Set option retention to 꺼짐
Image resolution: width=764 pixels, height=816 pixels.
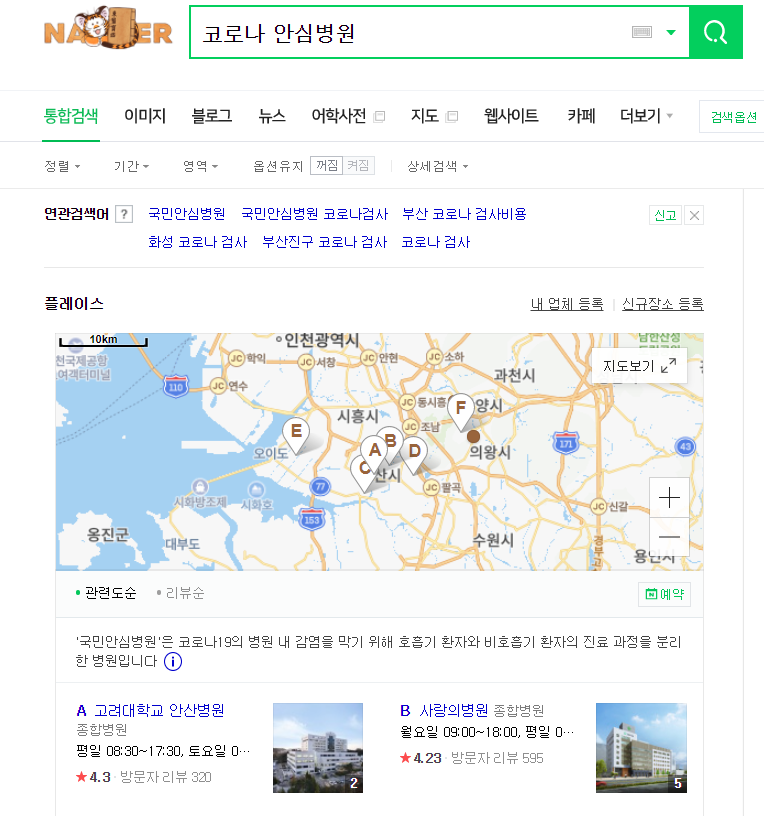click(x=327, y=165)
